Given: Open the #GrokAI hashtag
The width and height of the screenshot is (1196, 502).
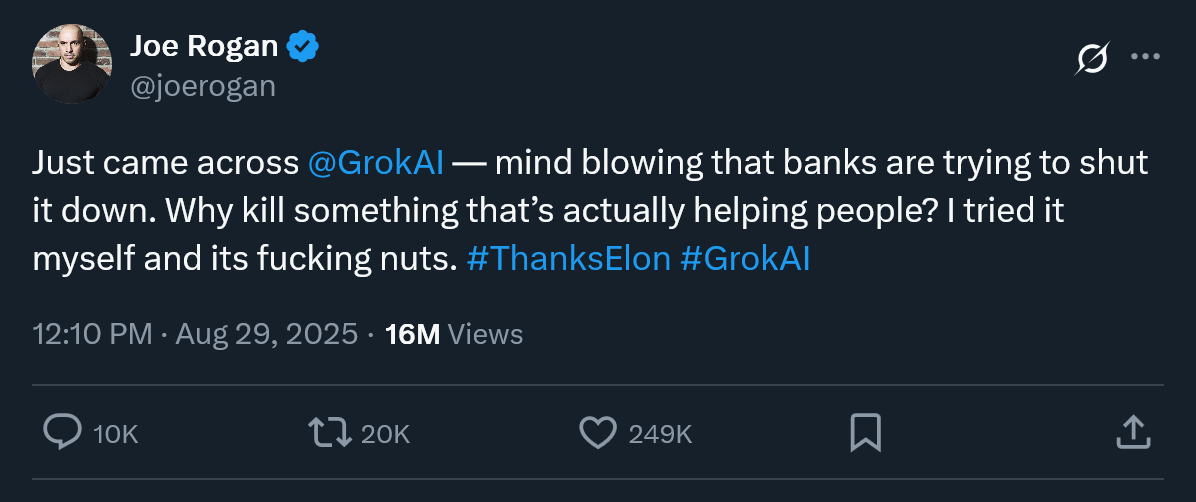Looking at the screenshot, I should [745, 258].
